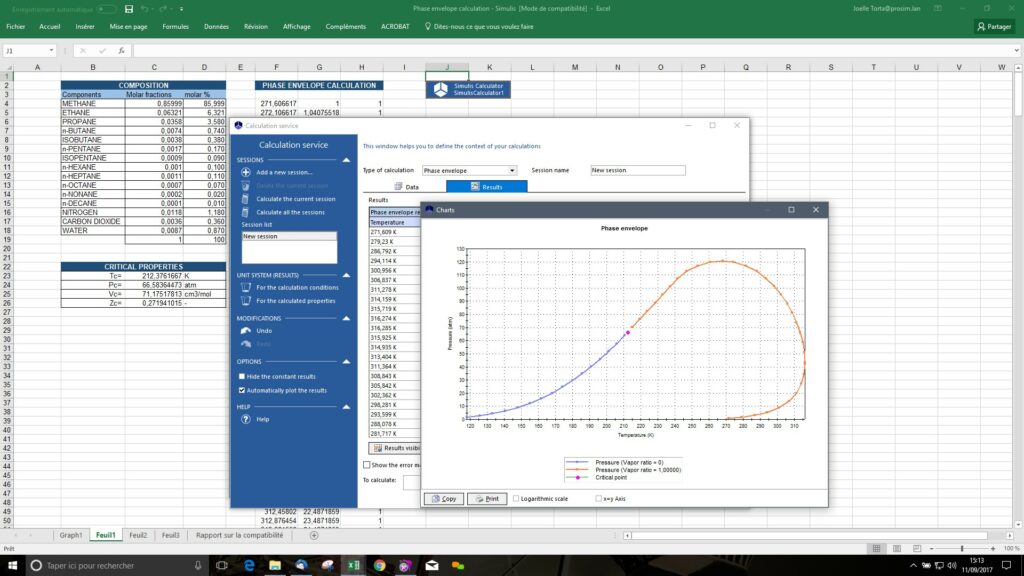The image size is (1024, 576).
Task: Click the Help question mark icon
Action: 246,419
